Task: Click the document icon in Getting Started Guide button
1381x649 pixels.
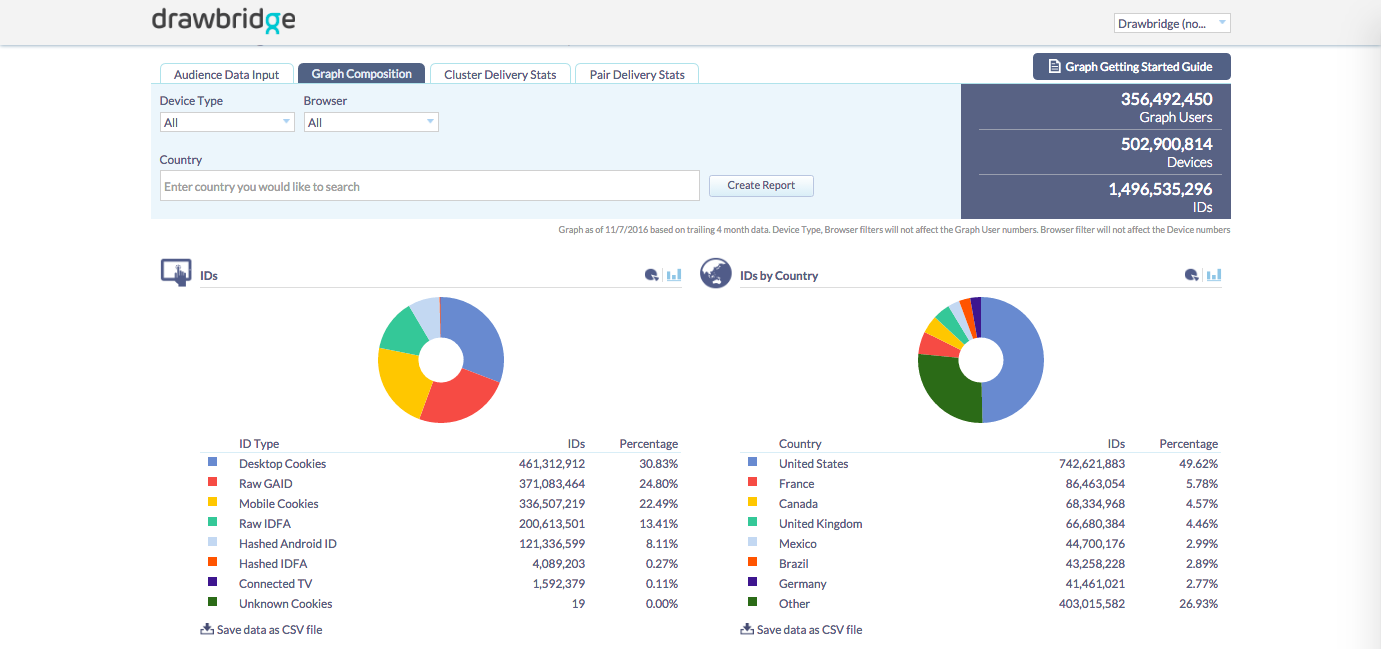Action: point(1054,67)
